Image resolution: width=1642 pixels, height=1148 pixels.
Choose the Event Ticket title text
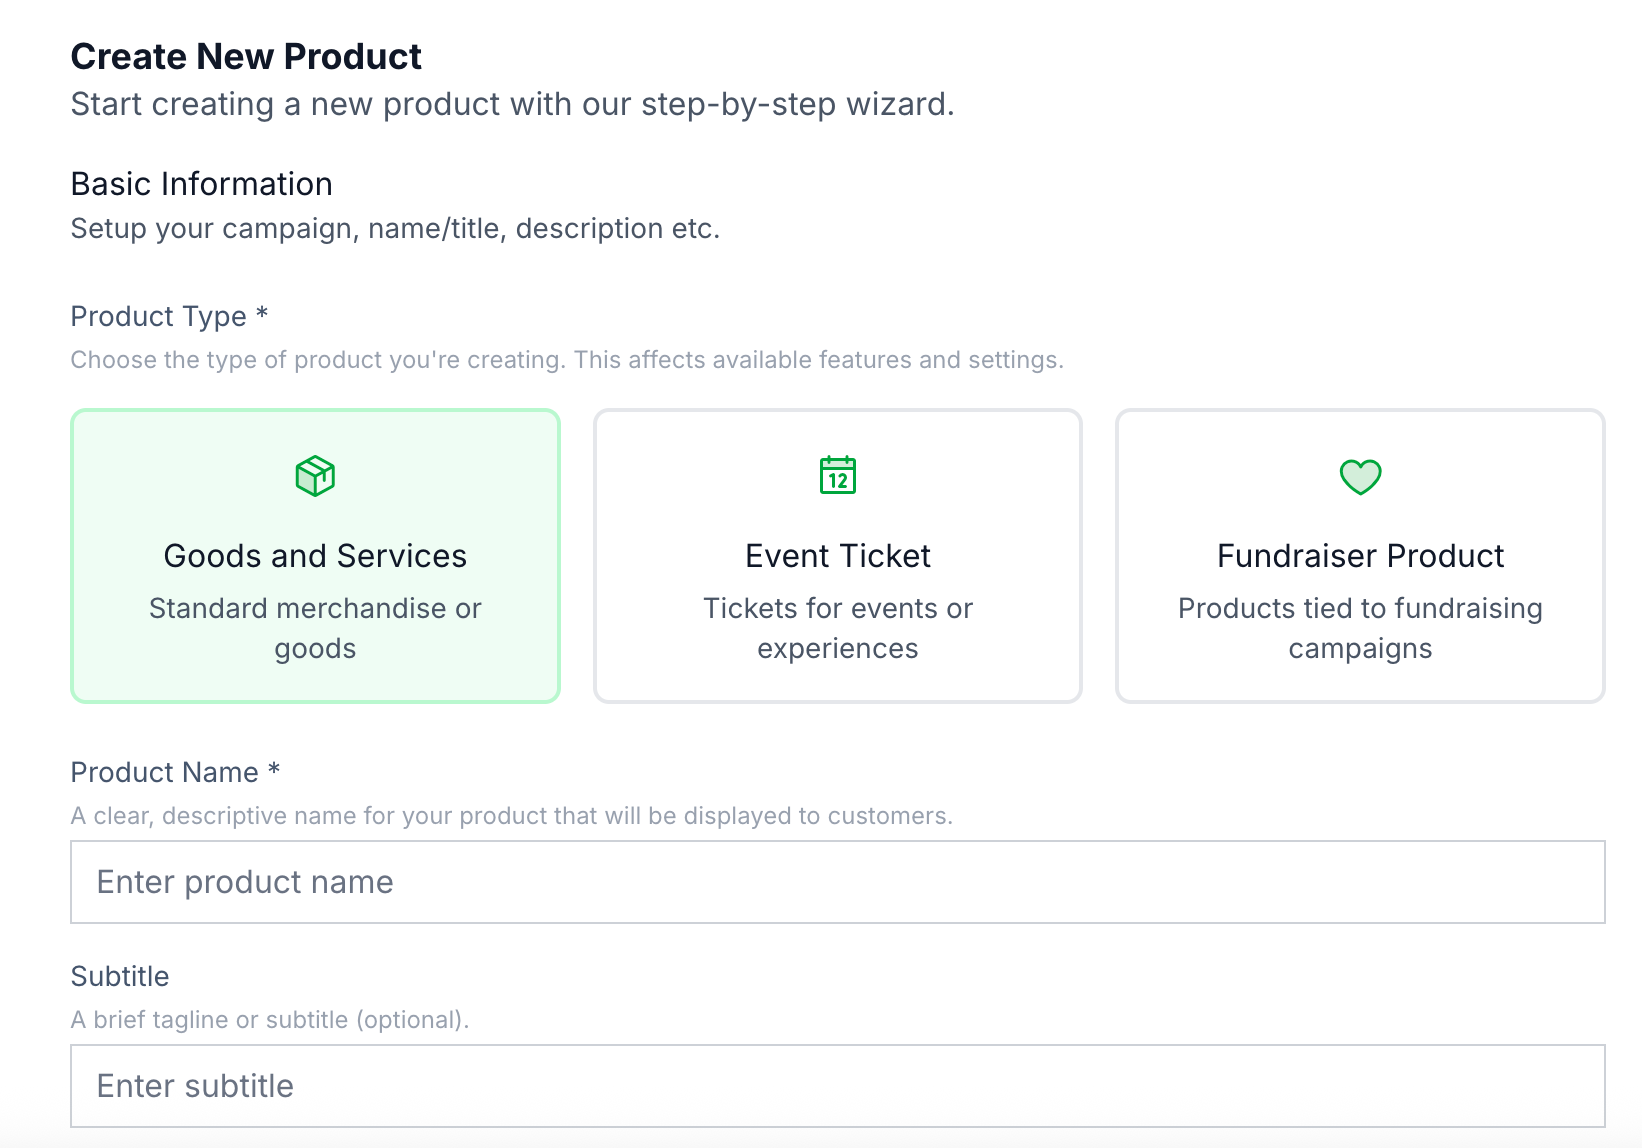coord(838,556)
